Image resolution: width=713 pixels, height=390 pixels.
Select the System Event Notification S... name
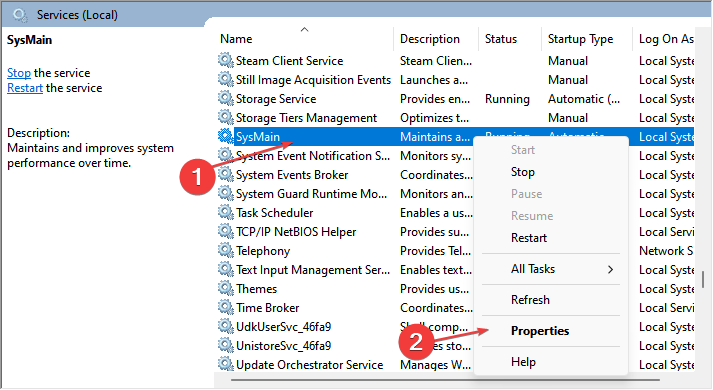coord(313,155)
